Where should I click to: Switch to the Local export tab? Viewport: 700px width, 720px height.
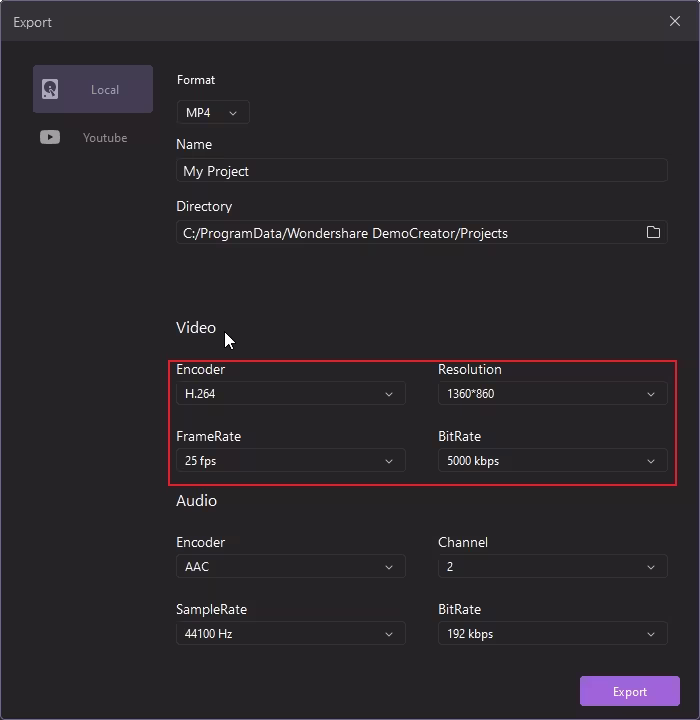[93, 89]
